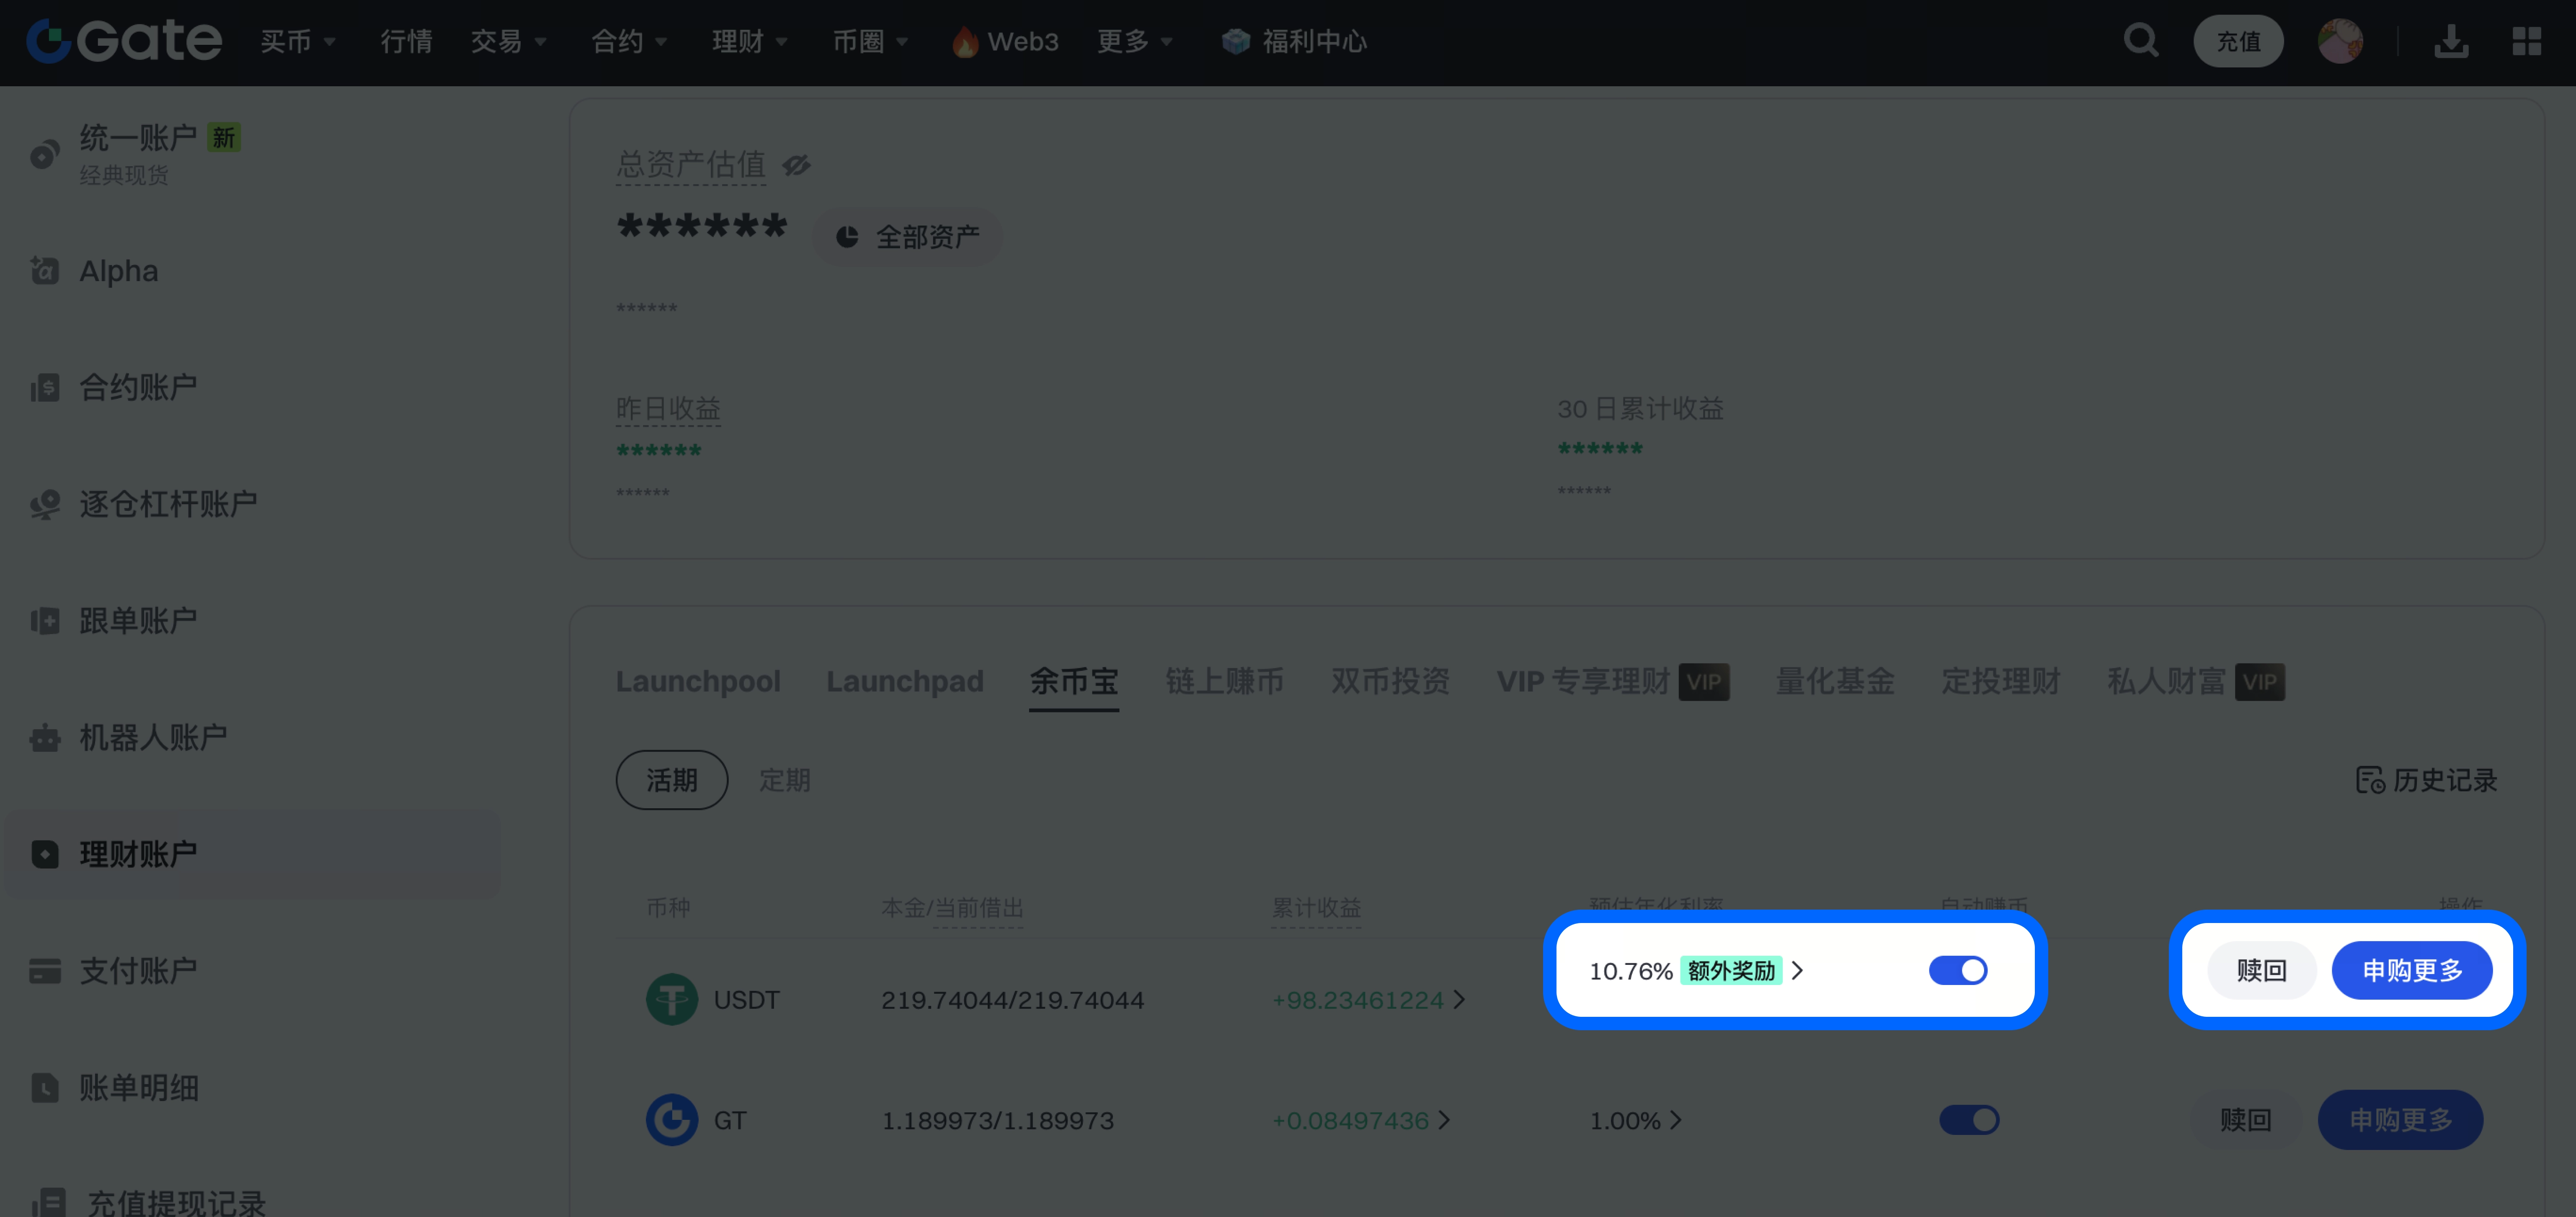Click 申购更多 for USDT
This screenshot has height=1217, width=2576.
[2411, 970]
